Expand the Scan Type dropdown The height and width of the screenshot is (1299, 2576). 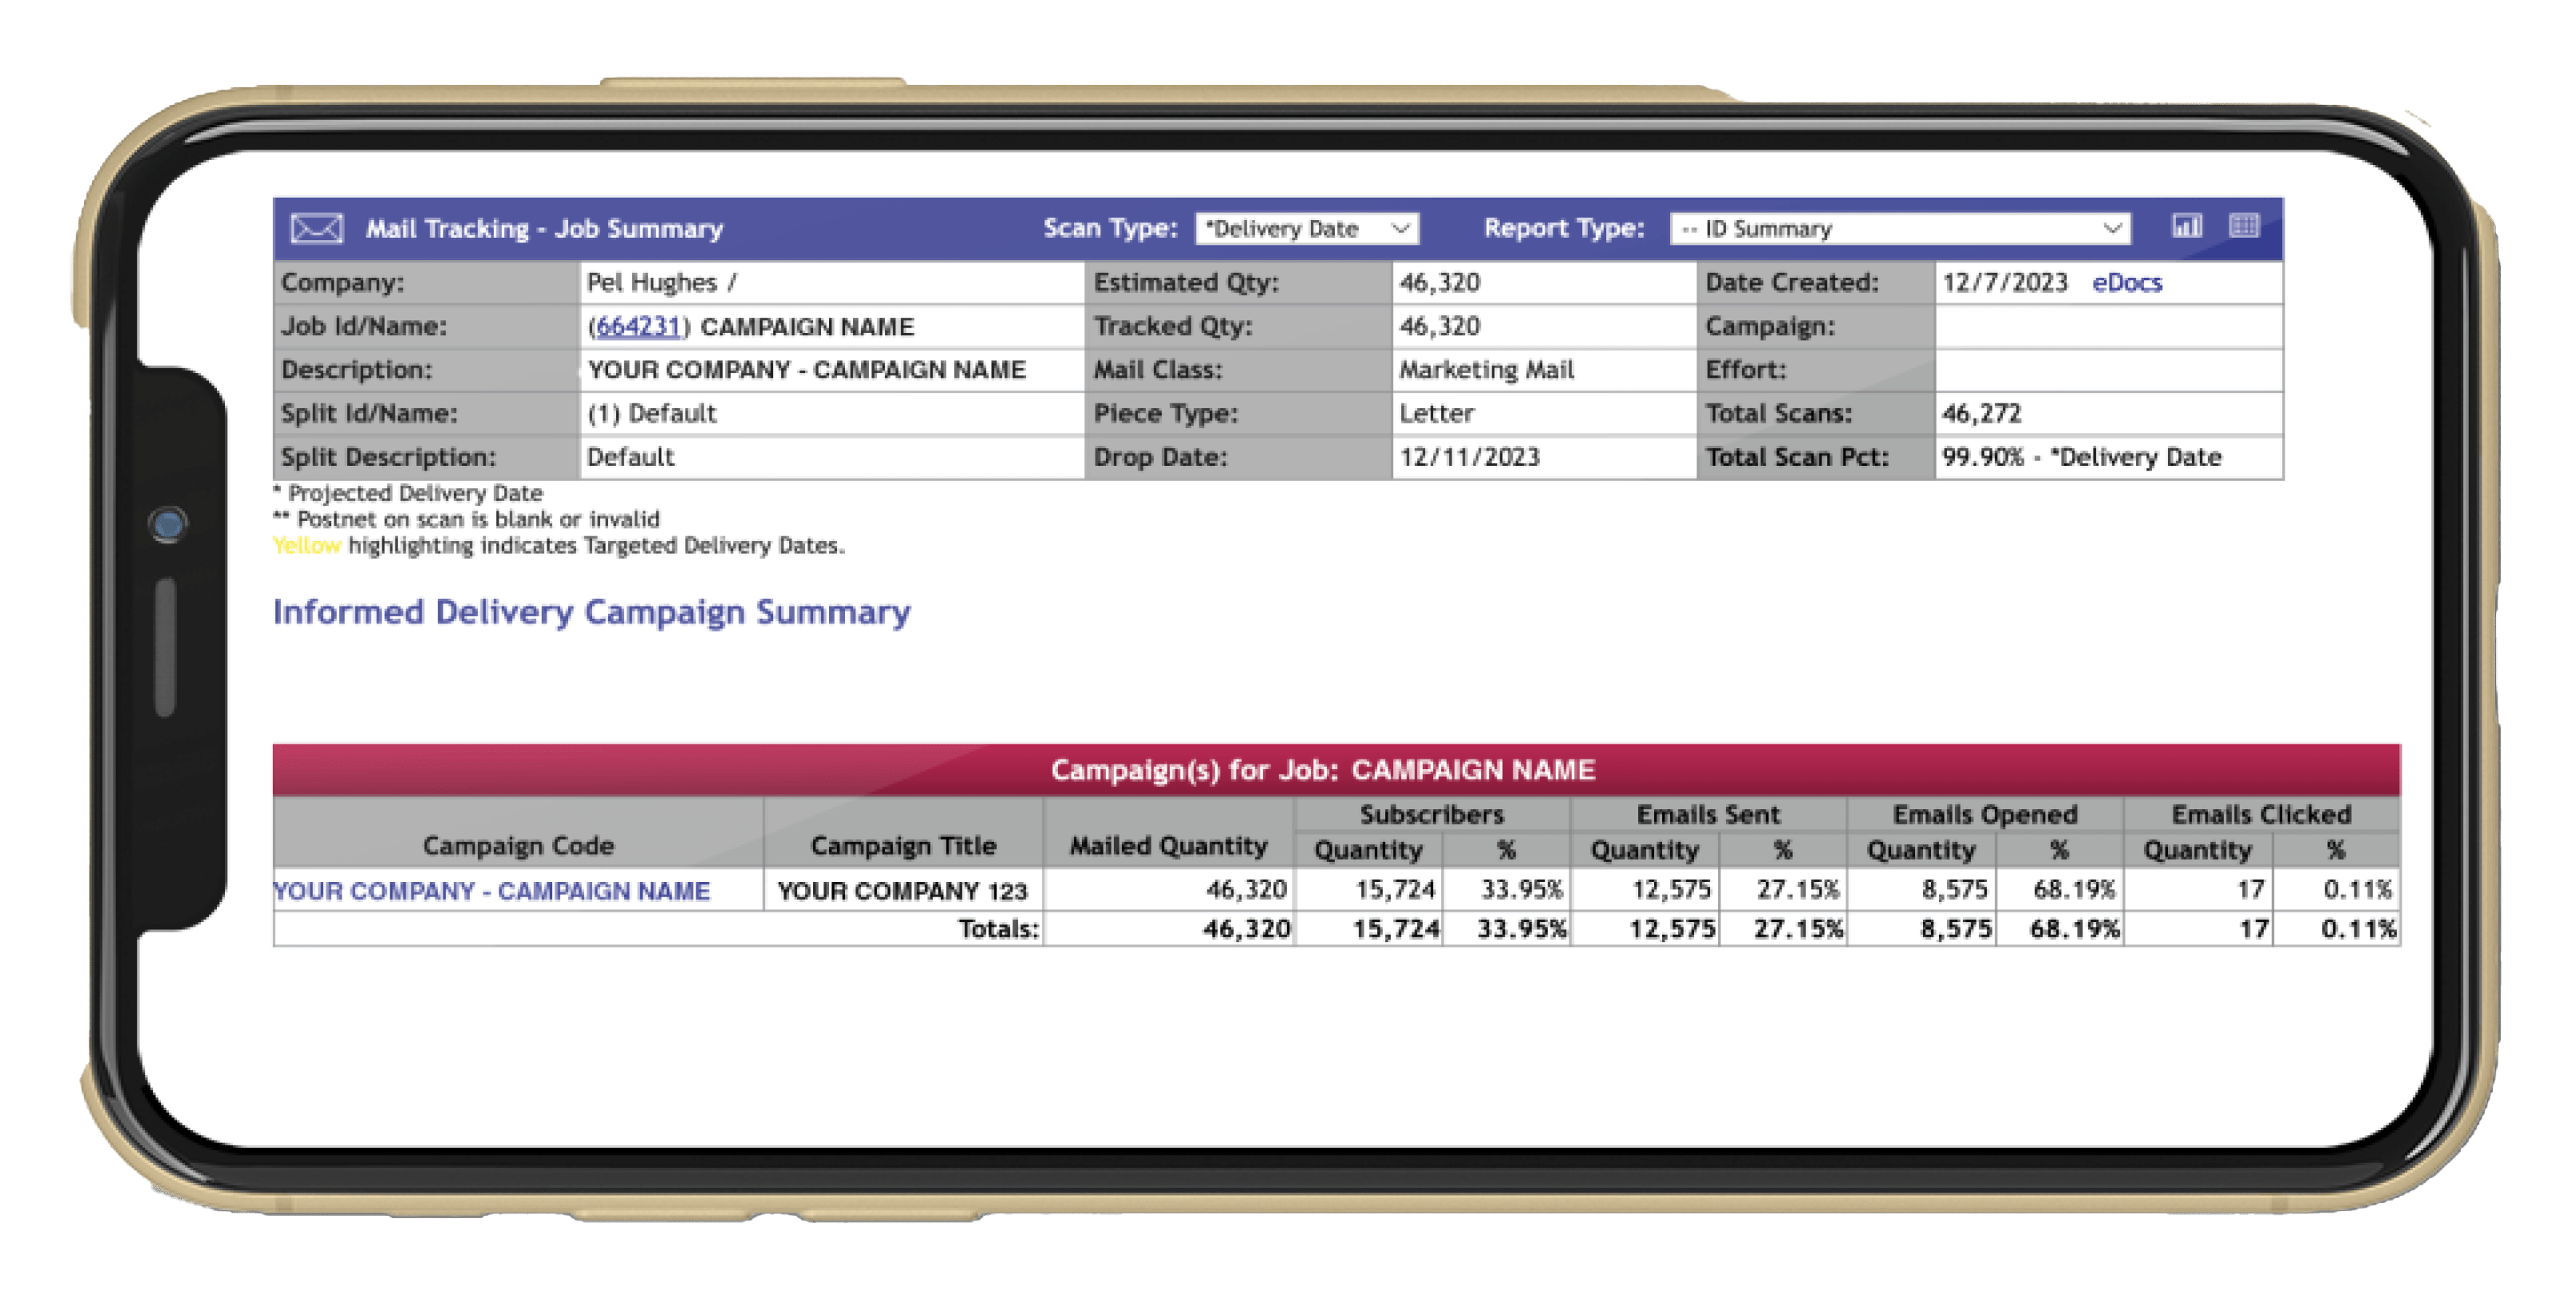pos(1306,229)
